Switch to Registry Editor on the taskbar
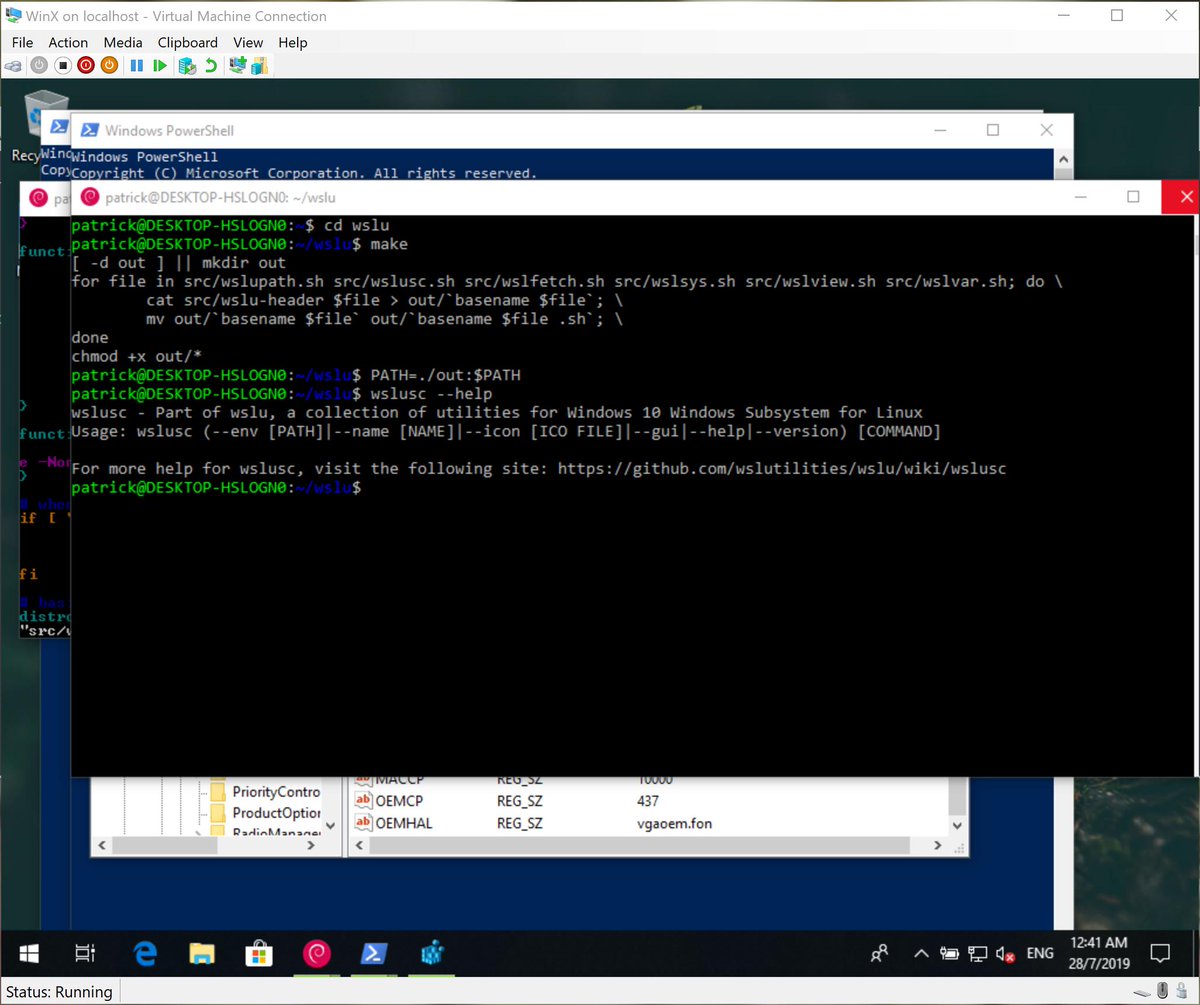 [431, 953]
